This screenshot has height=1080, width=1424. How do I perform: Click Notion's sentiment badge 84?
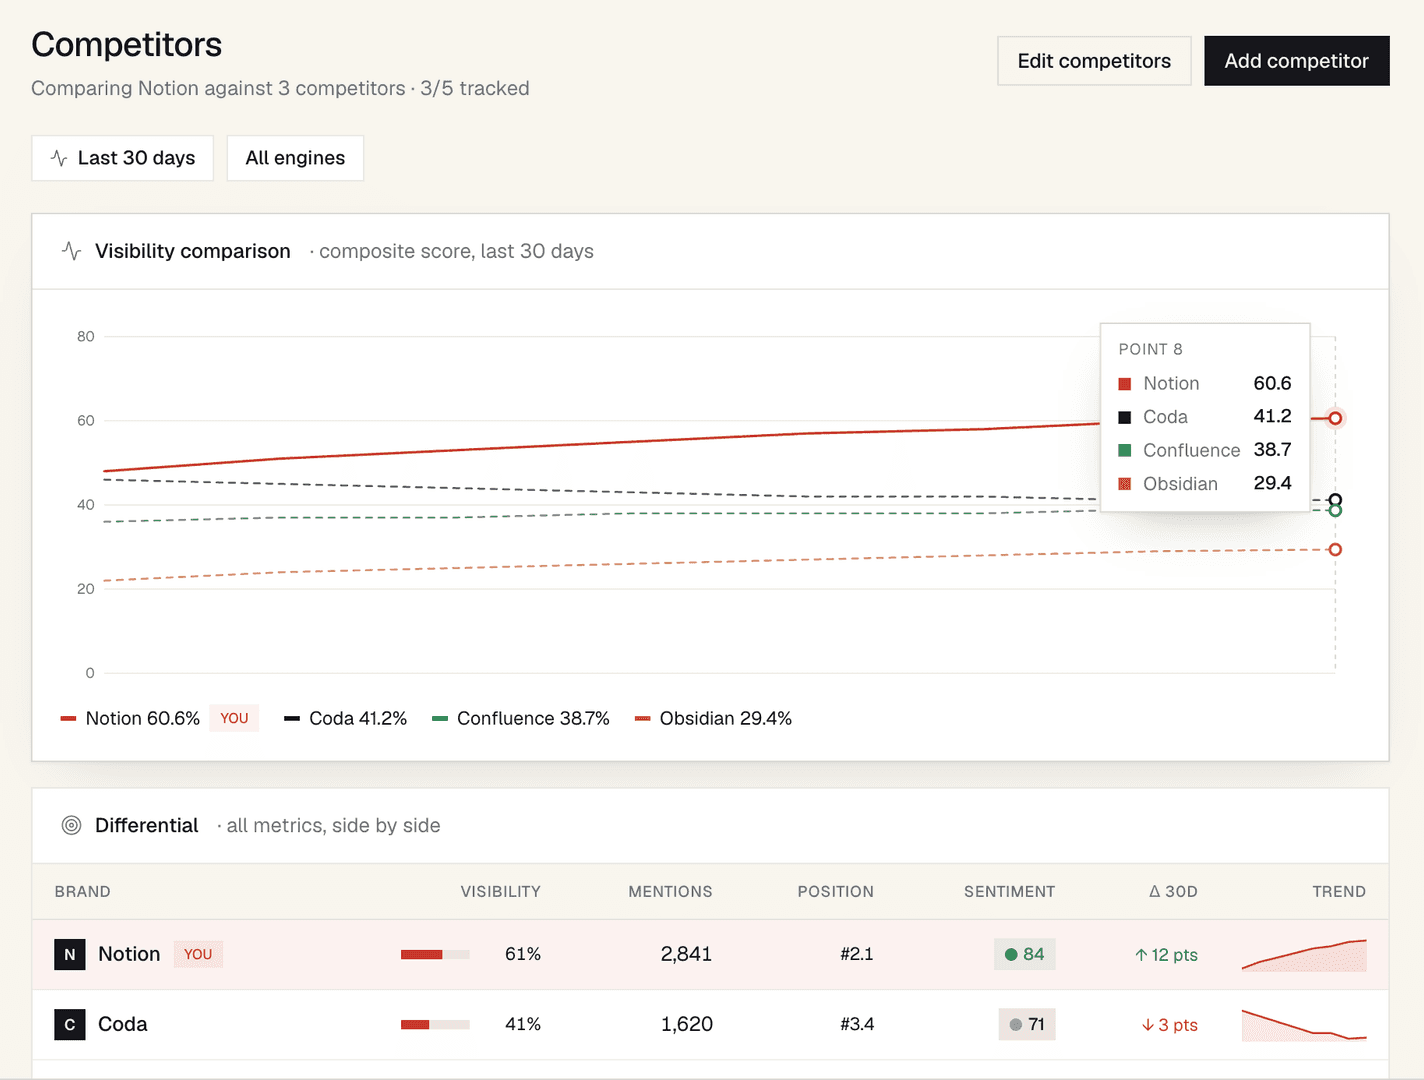click(x=1025, y=954)
